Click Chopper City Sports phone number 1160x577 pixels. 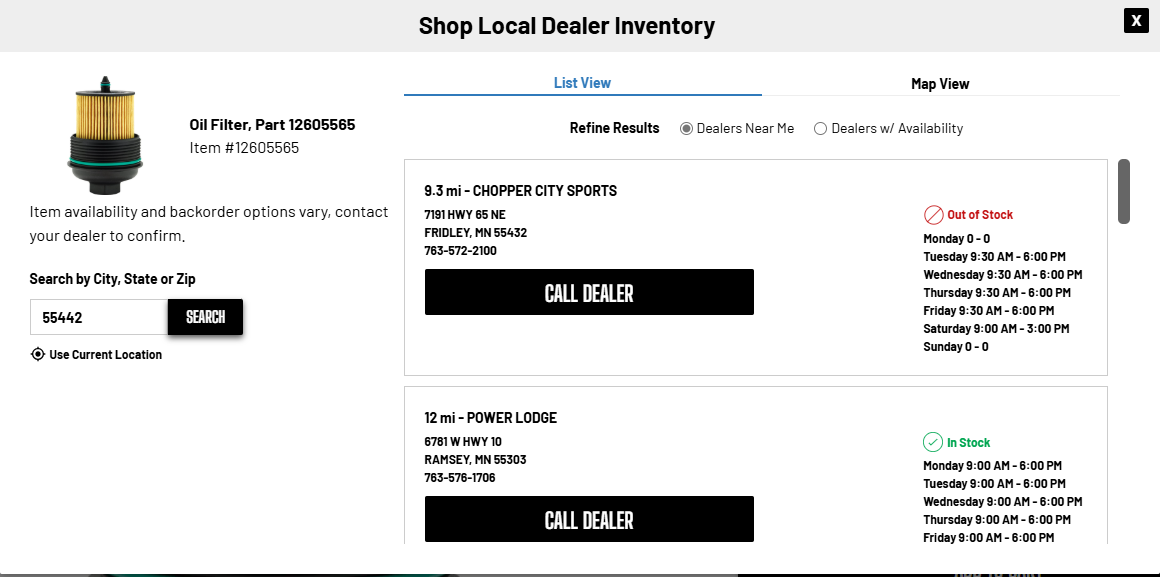pos(460,250)
